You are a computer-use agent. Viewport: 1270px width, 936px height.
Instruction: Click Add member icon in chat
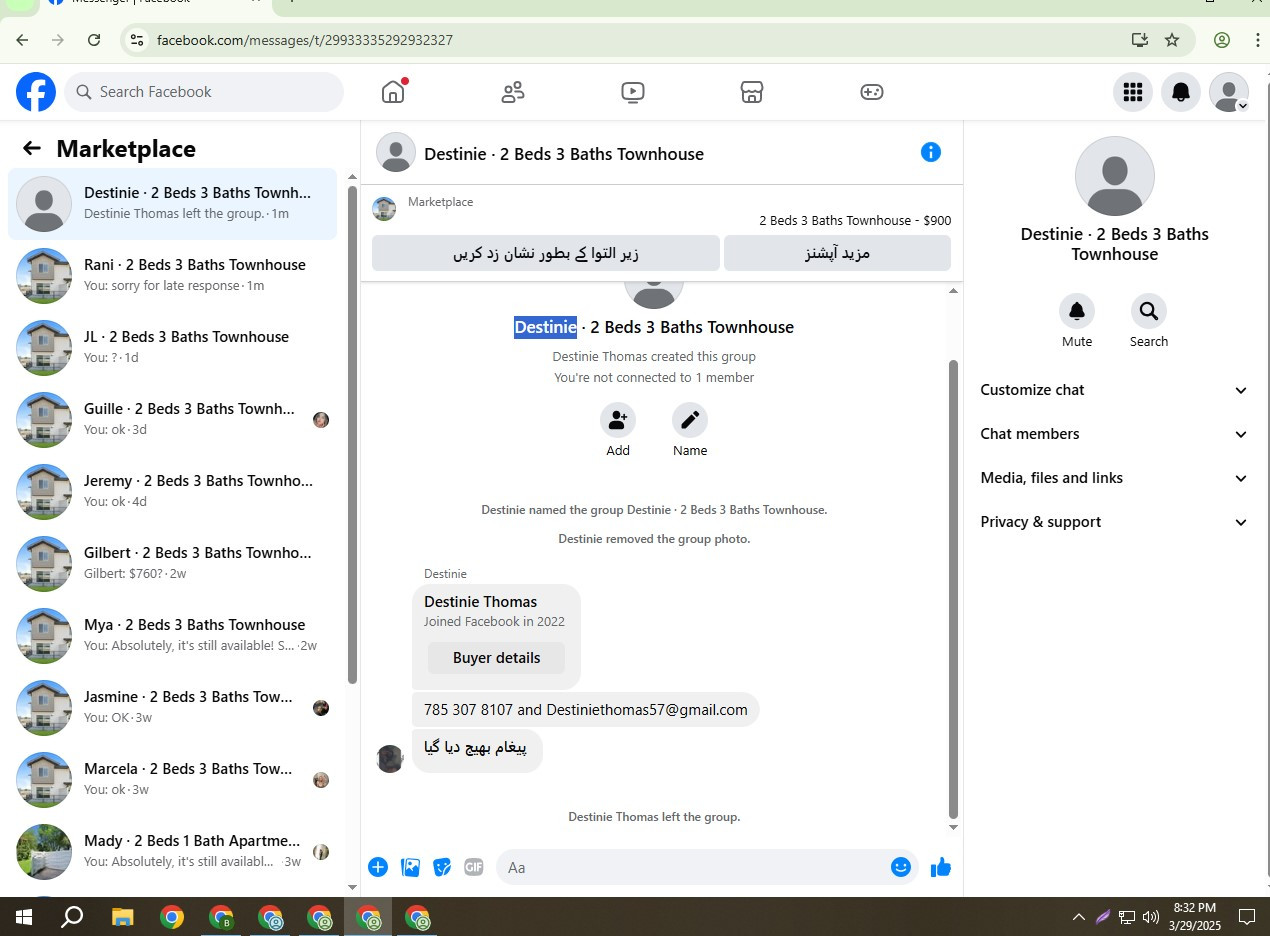(618, 420)
